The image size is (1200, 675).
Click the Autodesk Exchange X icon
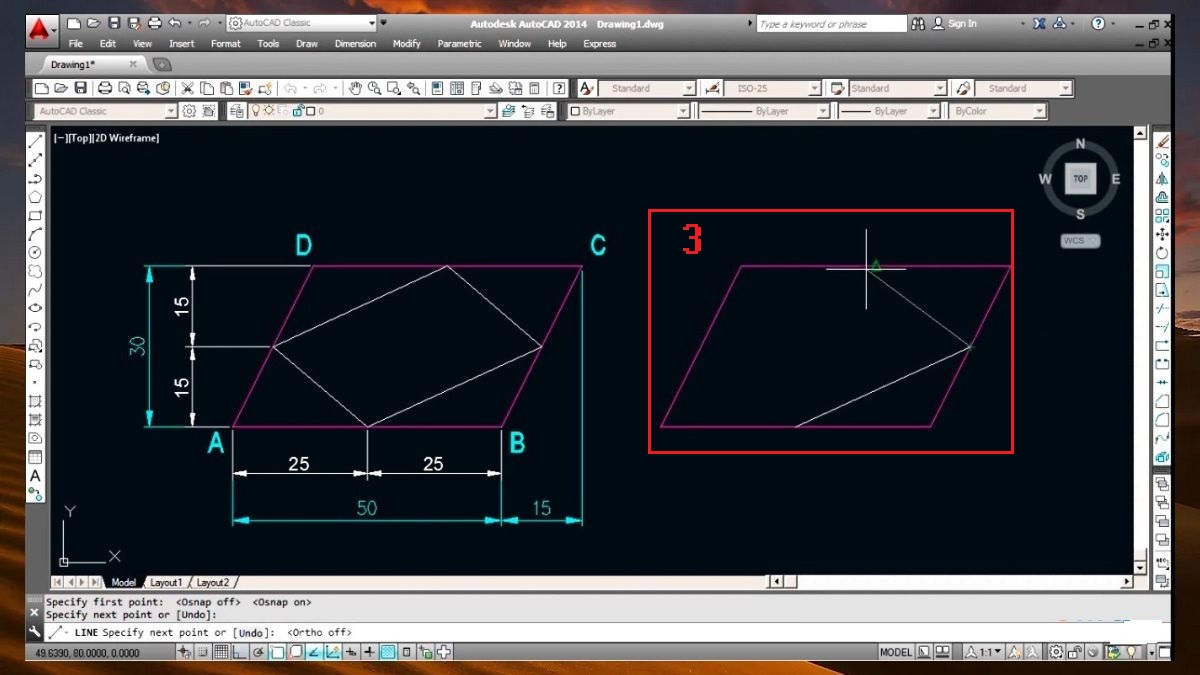1039,23
